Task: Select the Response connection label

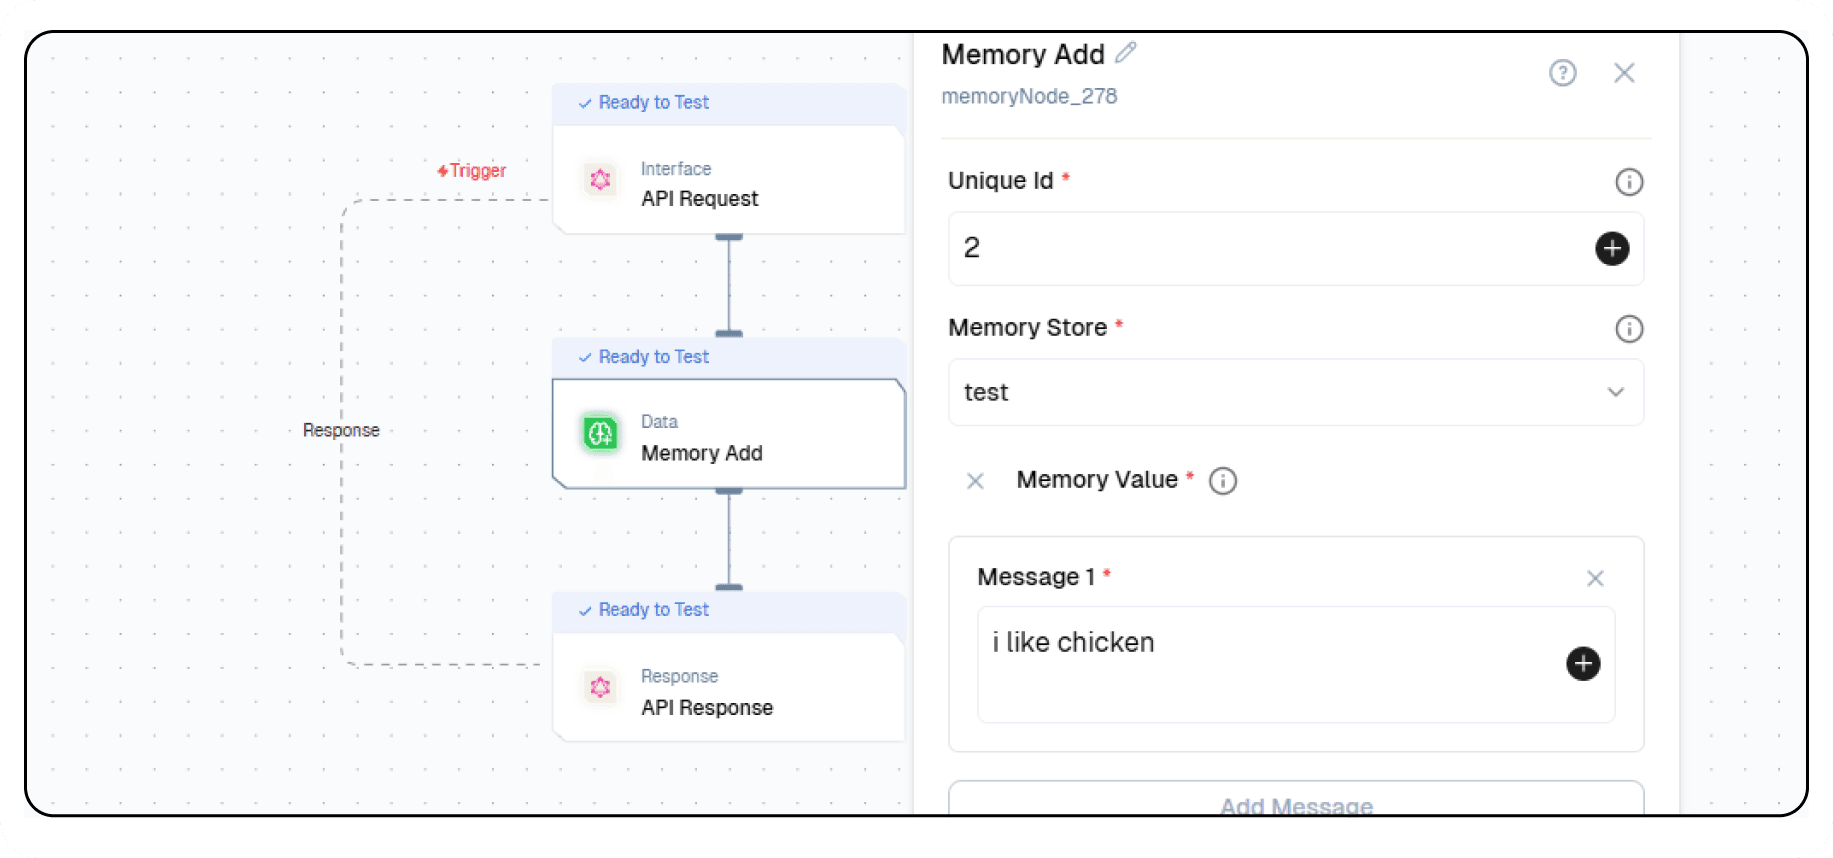Action: coord(341,430)
